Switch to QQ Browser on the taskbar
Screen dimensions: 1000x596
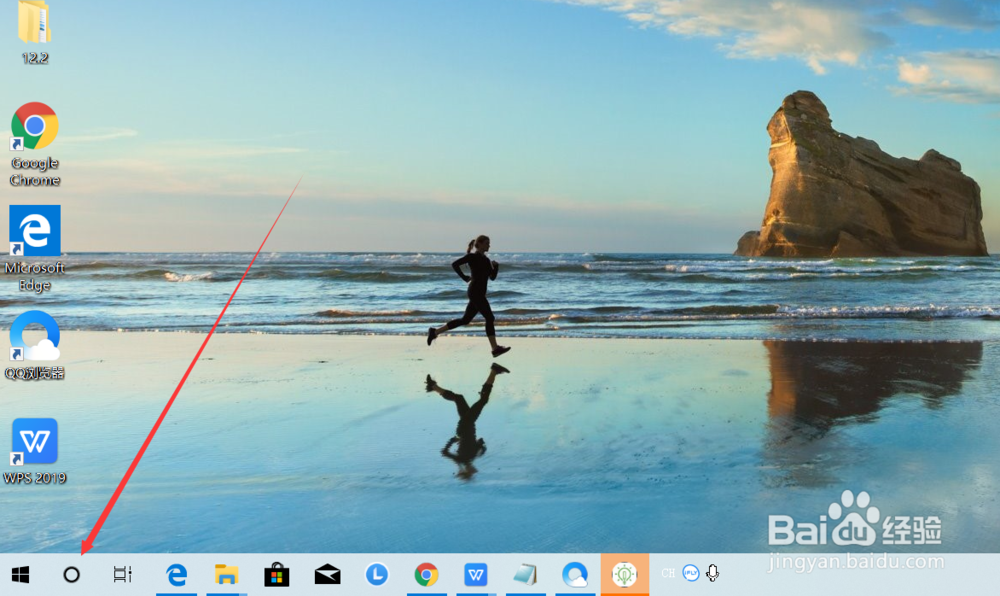[575, 574]
